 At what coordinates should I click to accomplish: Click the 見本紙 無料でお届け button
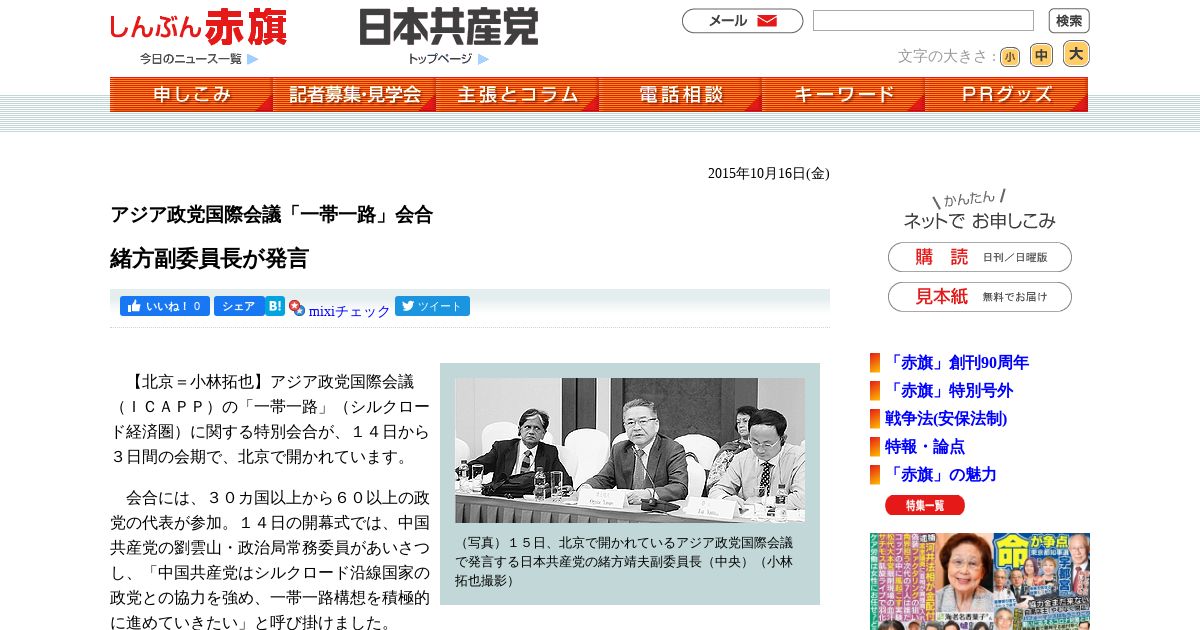tap(980, 297)
